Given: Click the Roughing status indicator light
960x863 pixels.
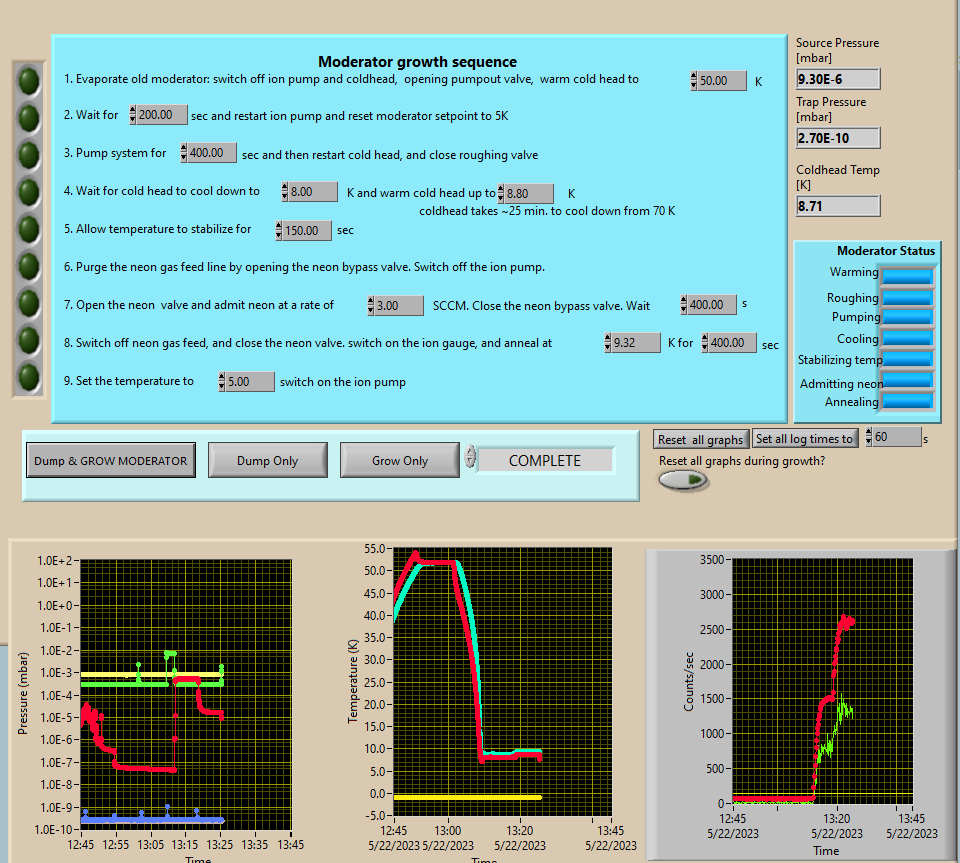Looking at the screenshot, I should point(907,297).
